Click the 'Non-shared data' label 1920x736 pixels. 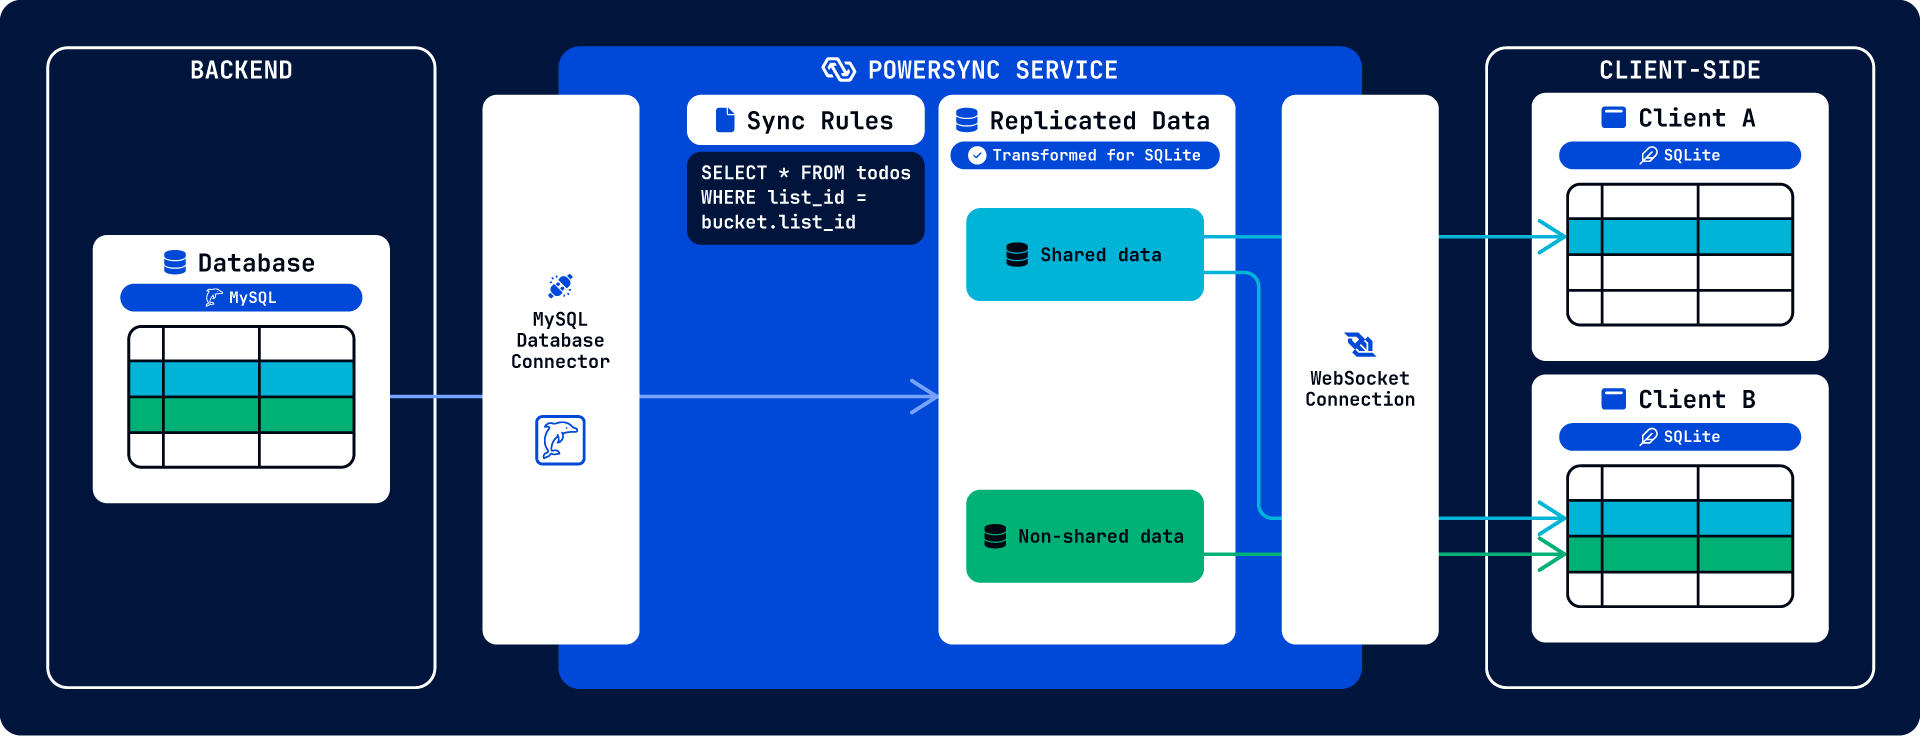(x=1101, y=537)
